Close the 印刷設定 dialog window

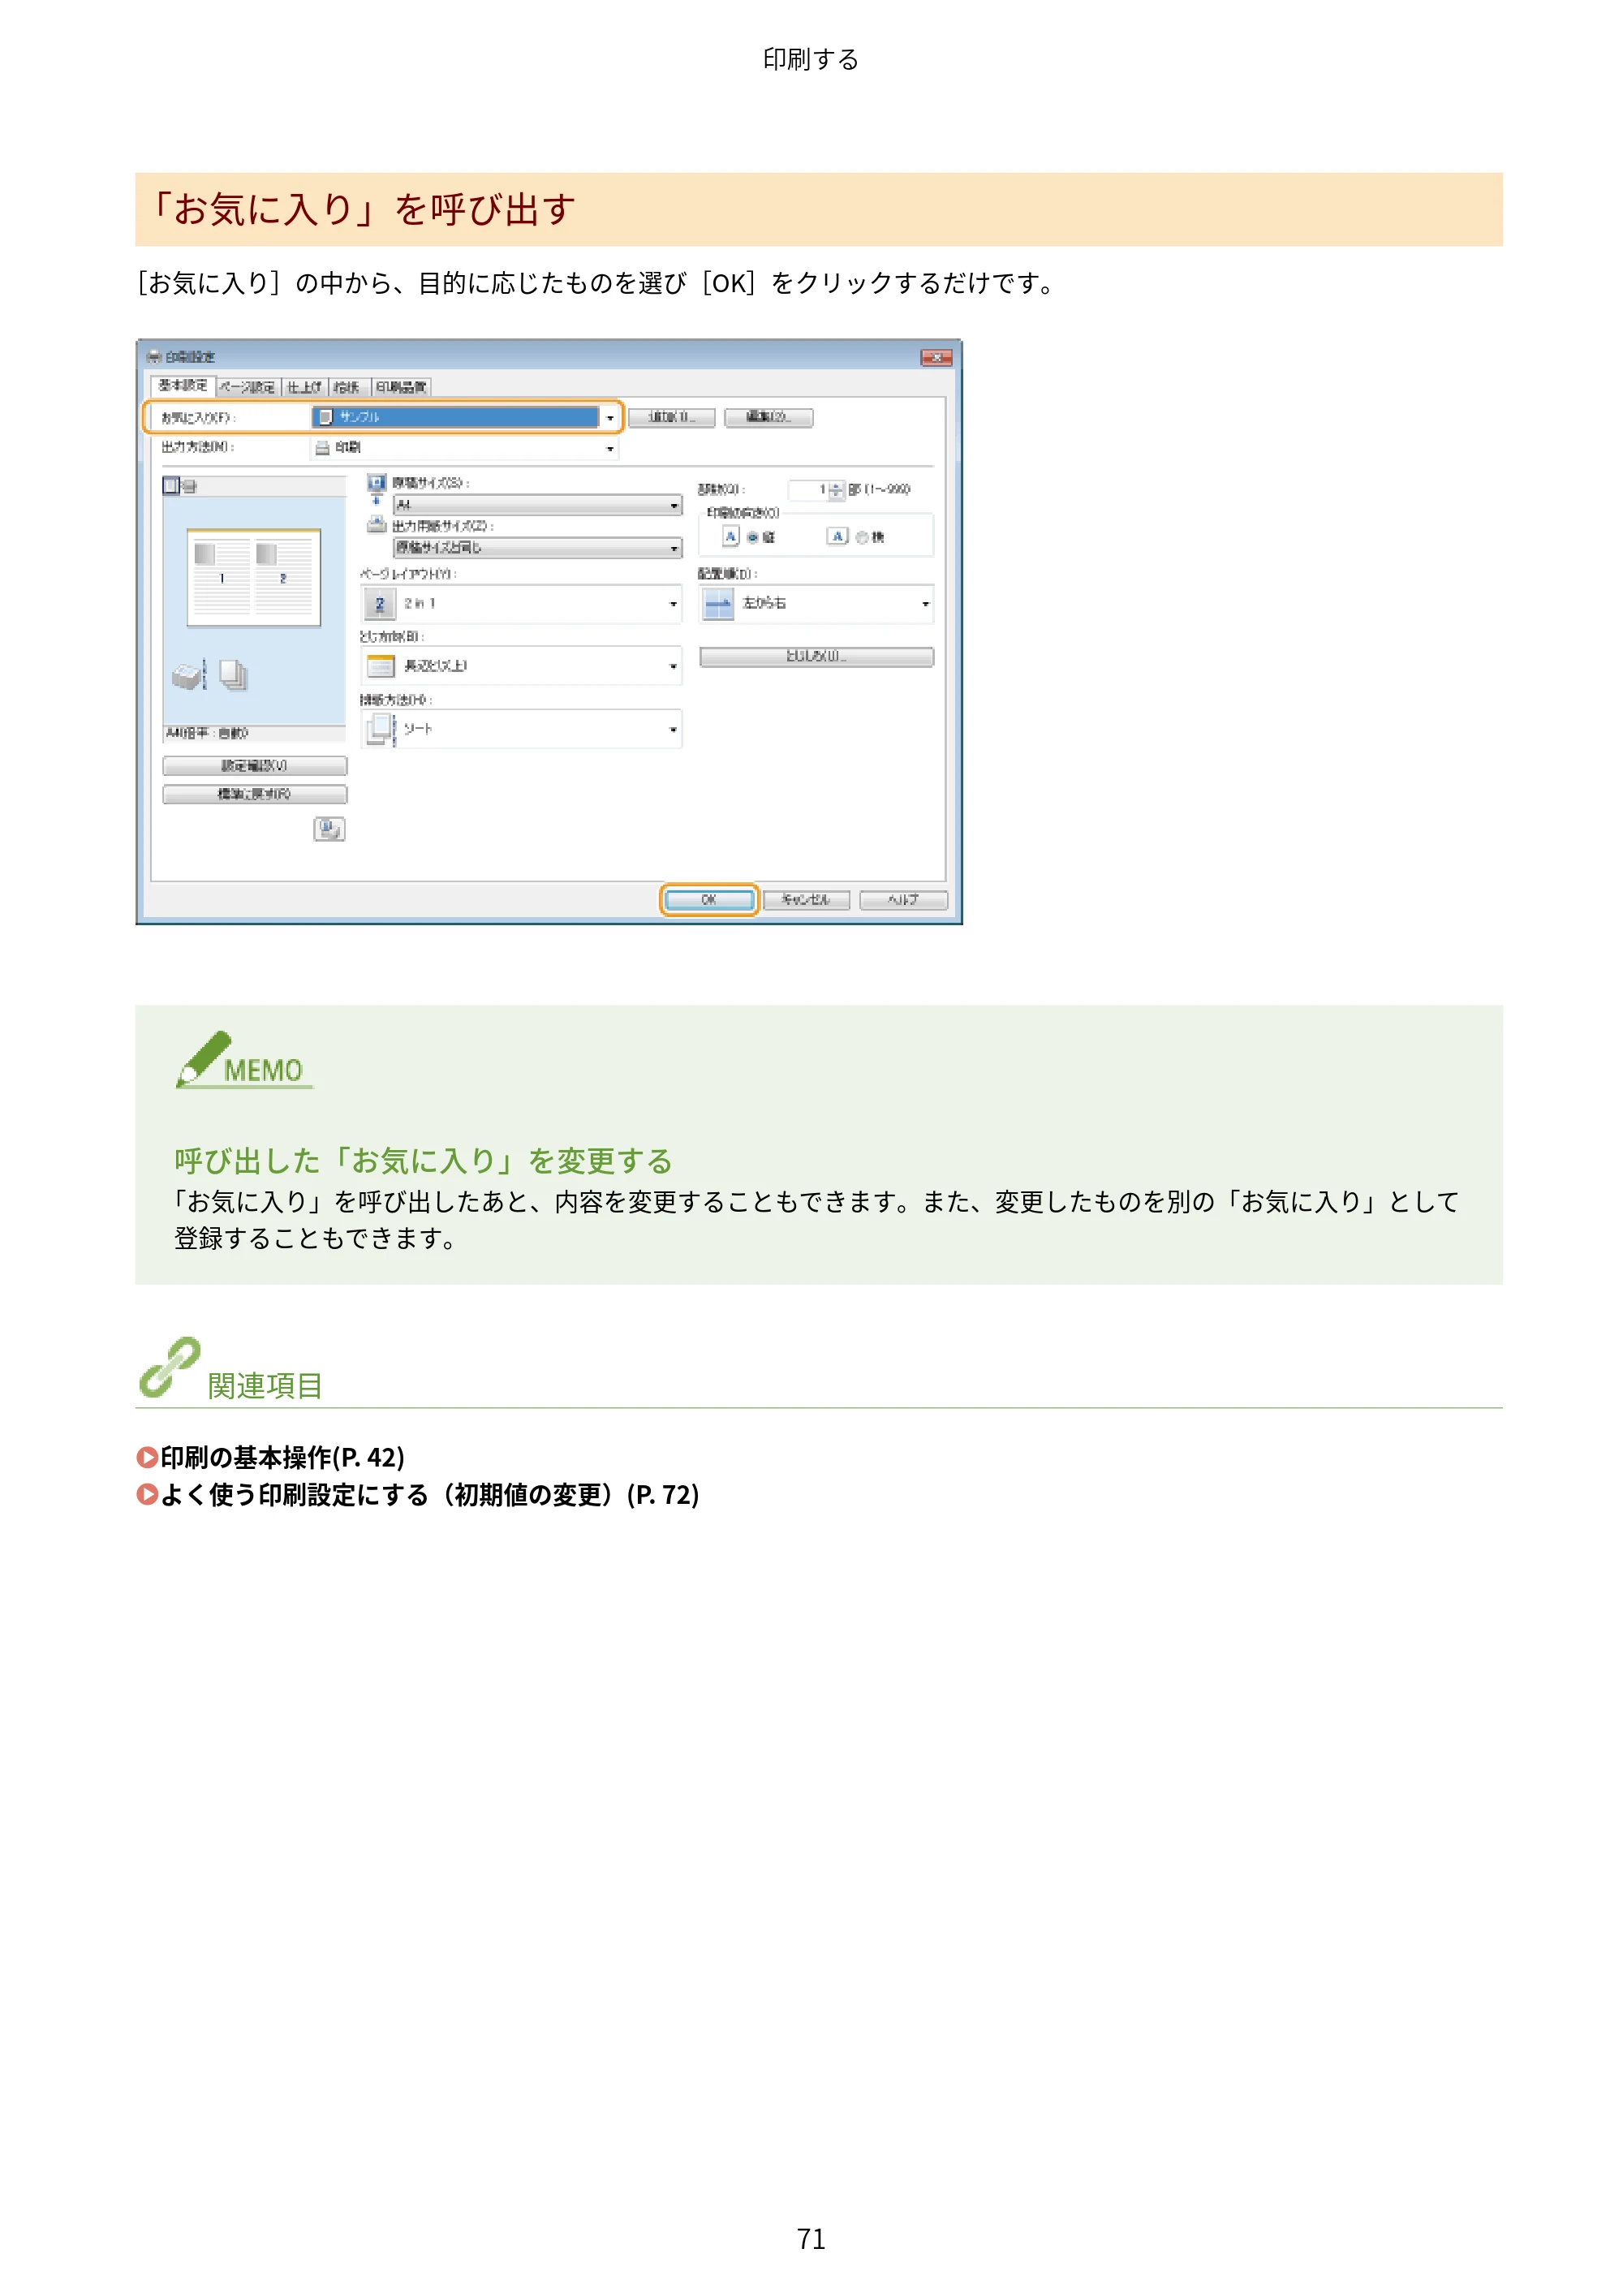pyautogui.click(x=937, y=358)
